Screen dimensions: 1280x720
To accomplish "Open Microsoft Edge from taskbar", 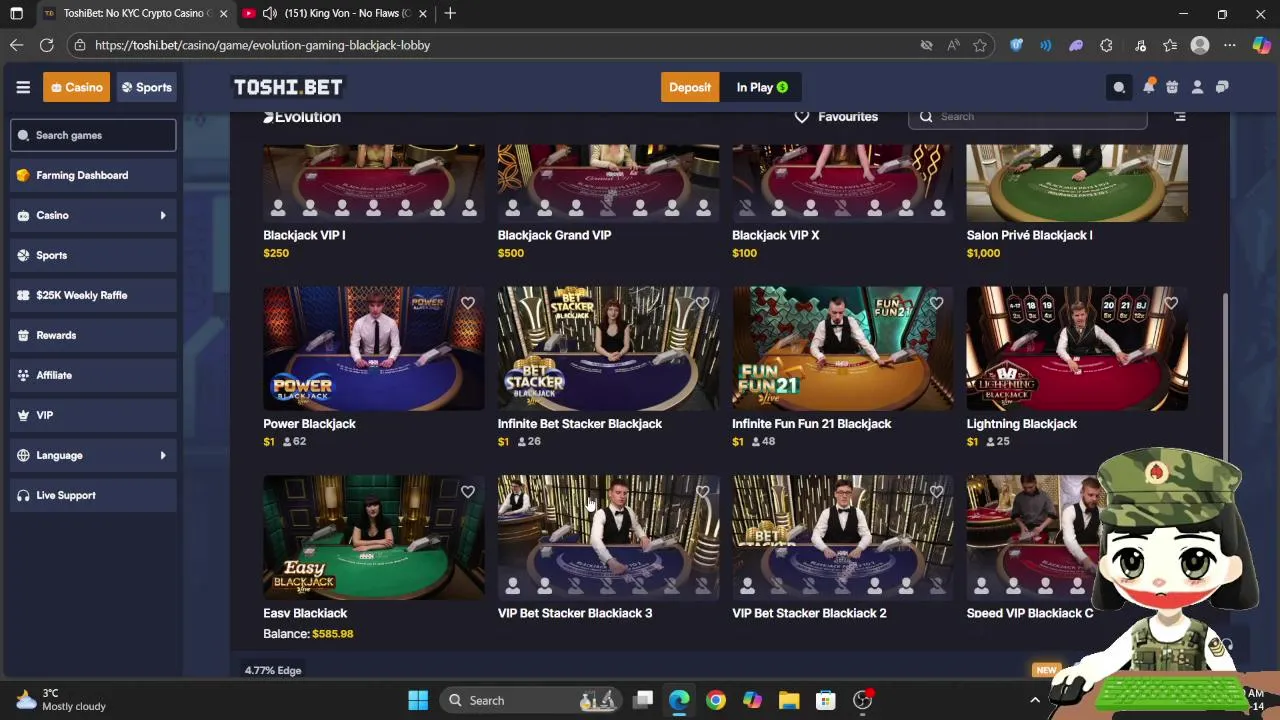I will pos(679,700).
